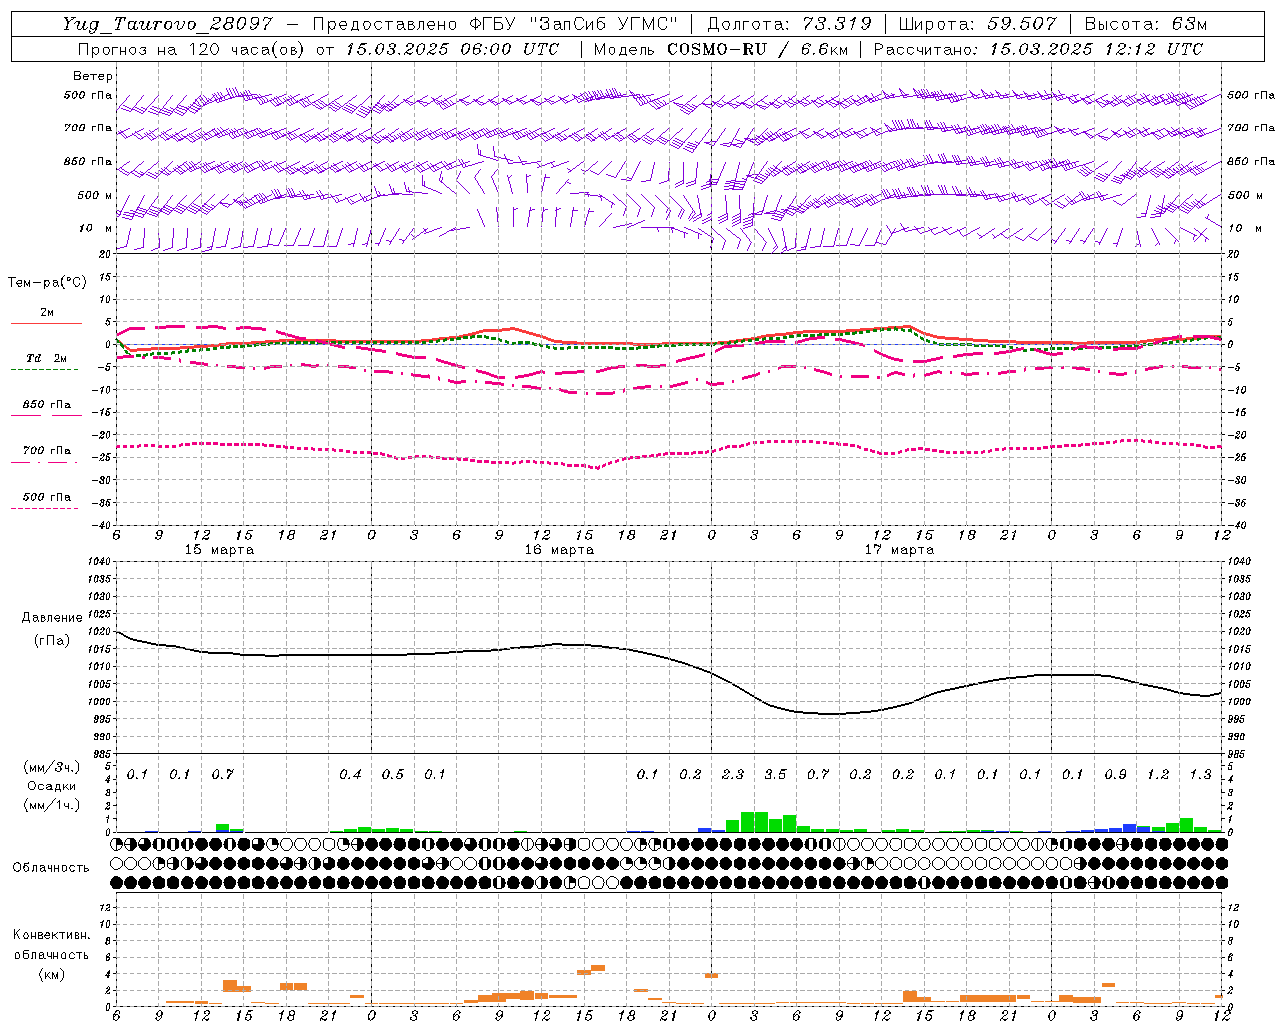Image resolution: width=1280 pixels, height=1024 pixels.
Task: Click the 15 марта date label
Action: [x=220, y=550]
